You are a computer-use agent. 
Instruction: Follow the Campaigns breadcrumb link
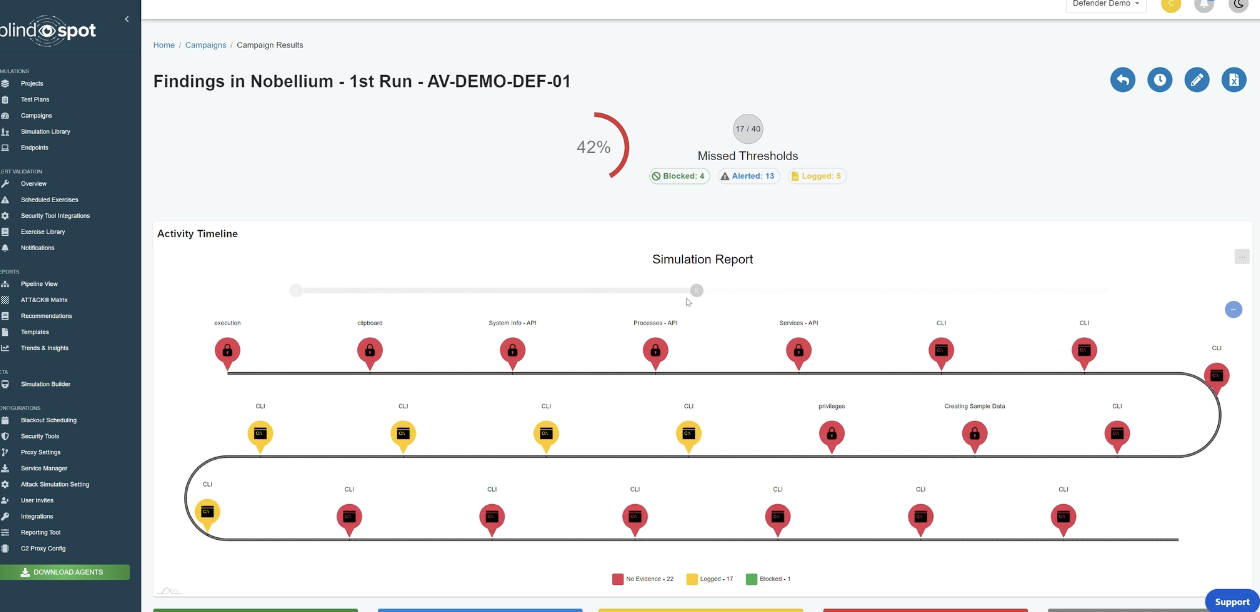pos(203,45)
